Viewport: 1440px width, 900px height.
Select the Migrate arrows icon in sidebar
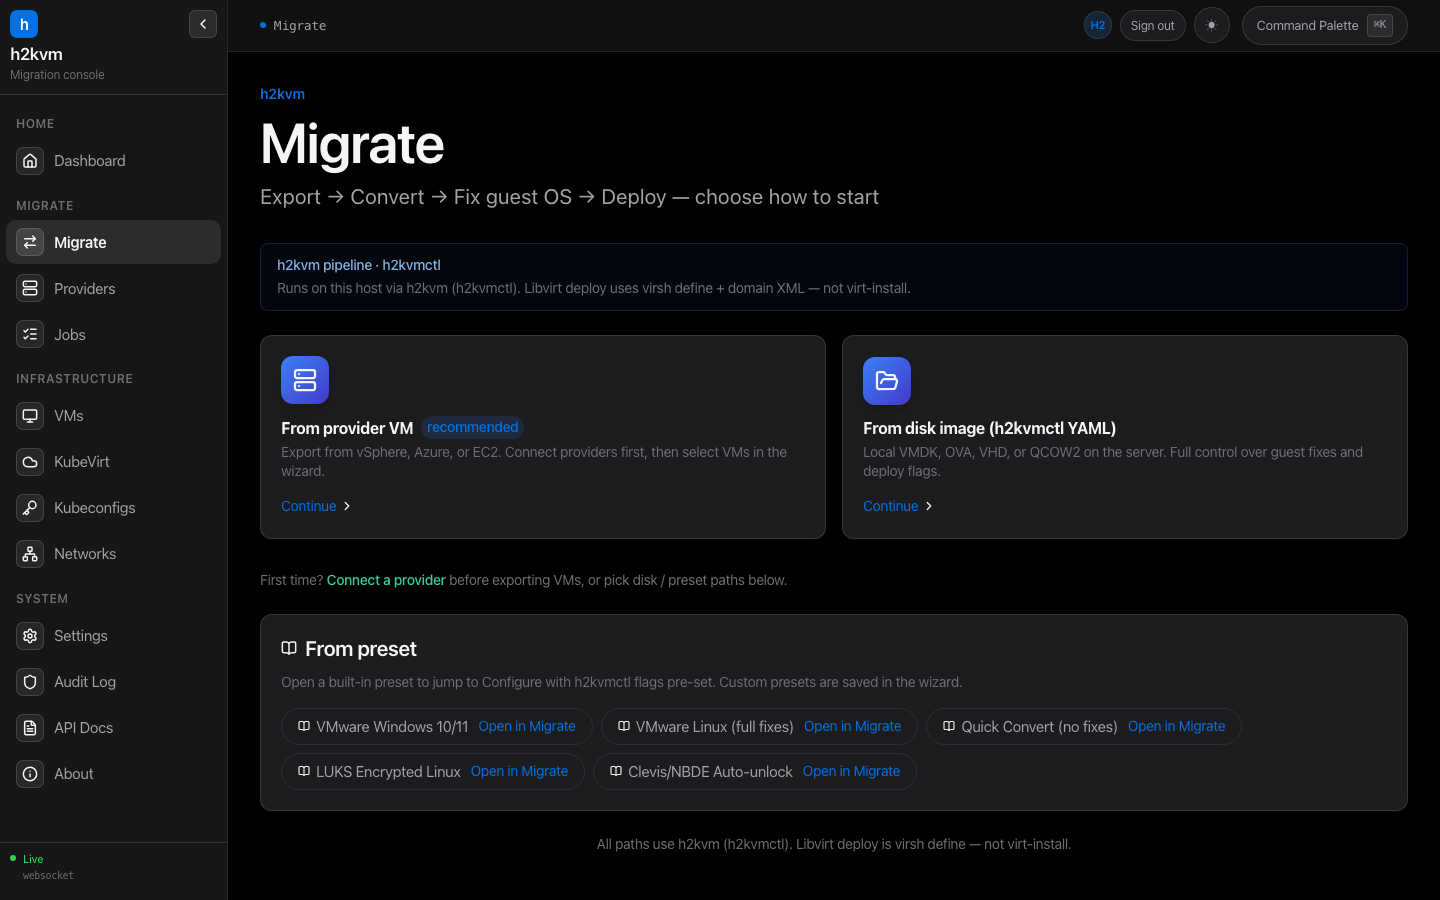point(30,242)
